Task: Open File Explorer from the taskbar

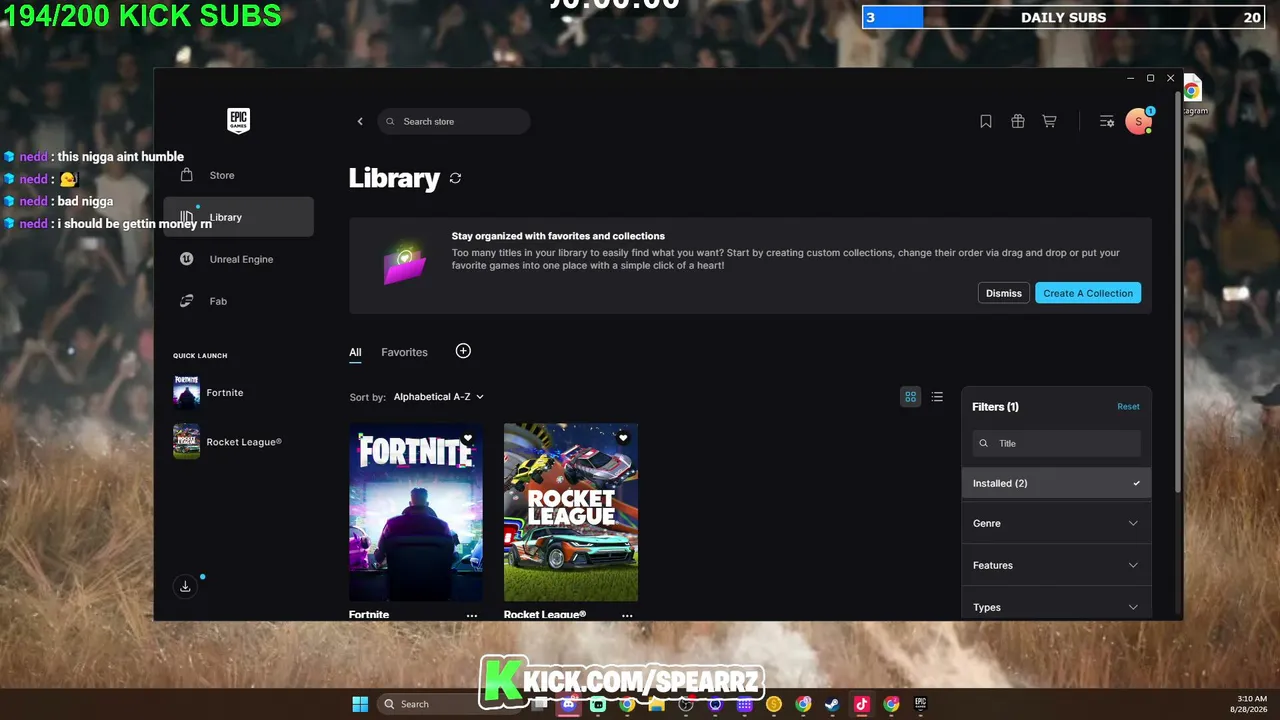Action: tap(656, 704)
